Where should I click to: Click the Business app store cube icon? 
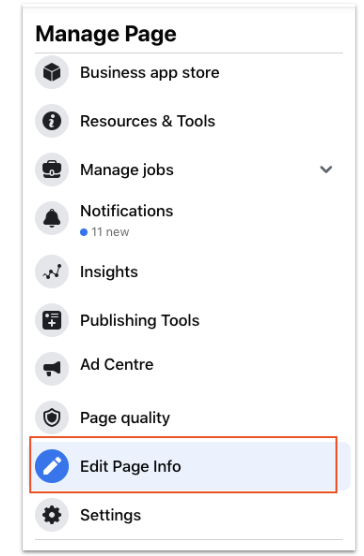tap(52, 72)
